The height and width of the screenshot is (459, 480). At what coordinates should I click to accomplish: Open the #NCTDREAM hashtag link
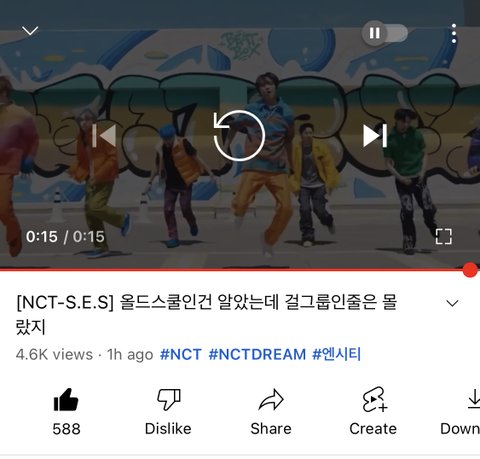257,354
